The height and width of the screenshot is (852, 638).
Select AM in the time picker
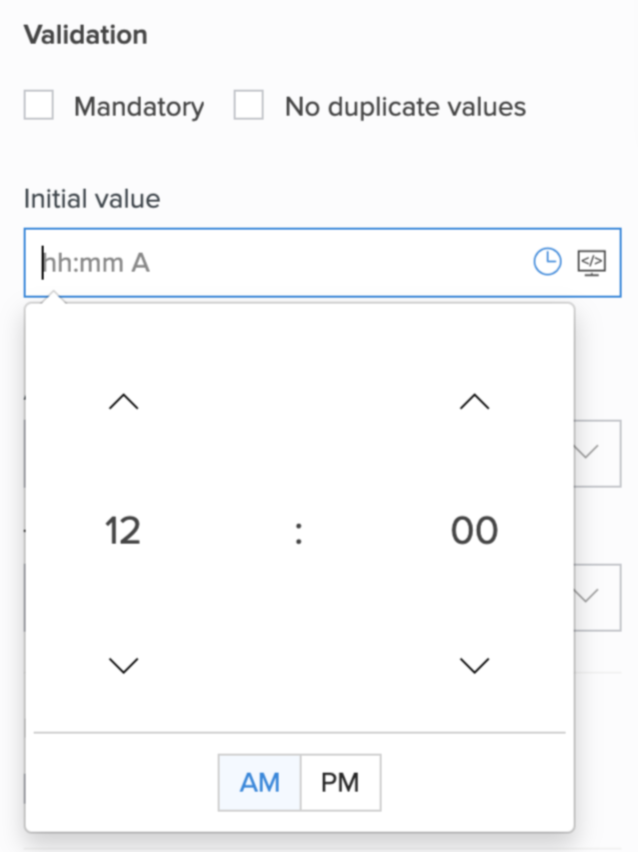click(260, 782)
